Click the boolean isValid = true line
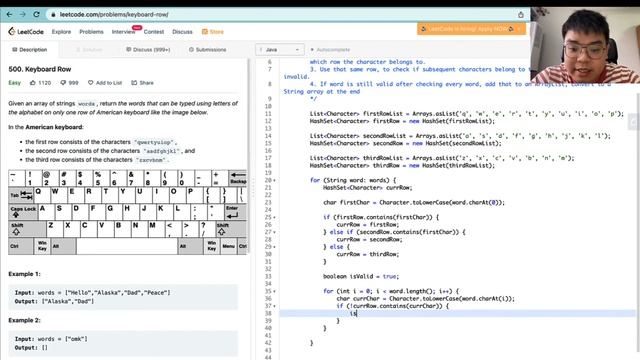 [x=361, y=276]
